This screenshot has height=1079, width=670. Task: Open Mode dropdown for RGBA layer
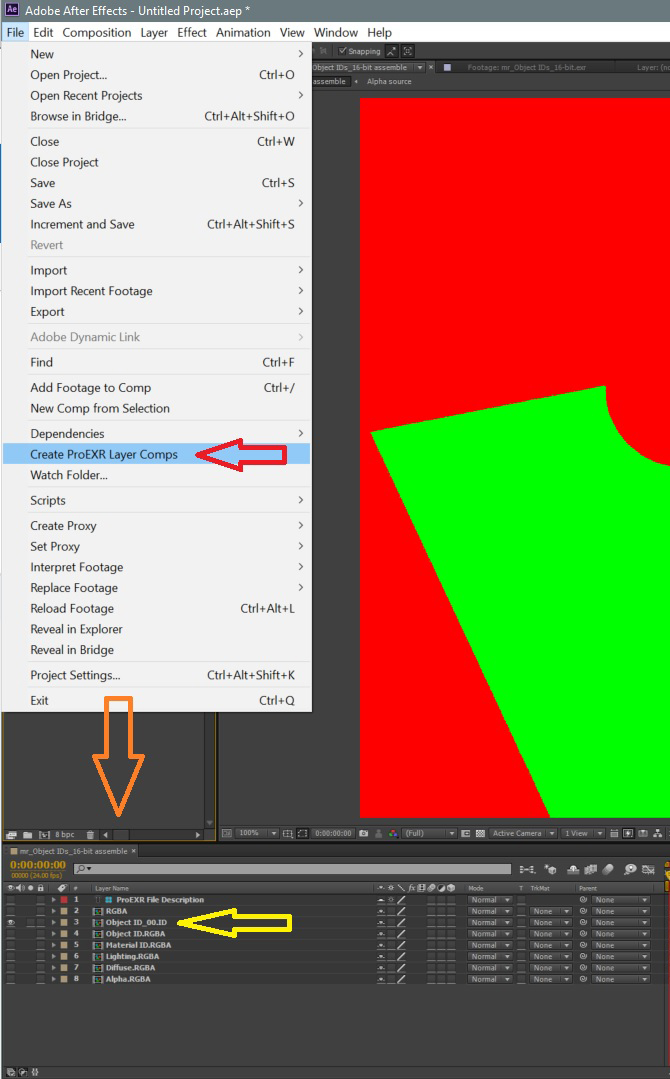pos(490,911)
